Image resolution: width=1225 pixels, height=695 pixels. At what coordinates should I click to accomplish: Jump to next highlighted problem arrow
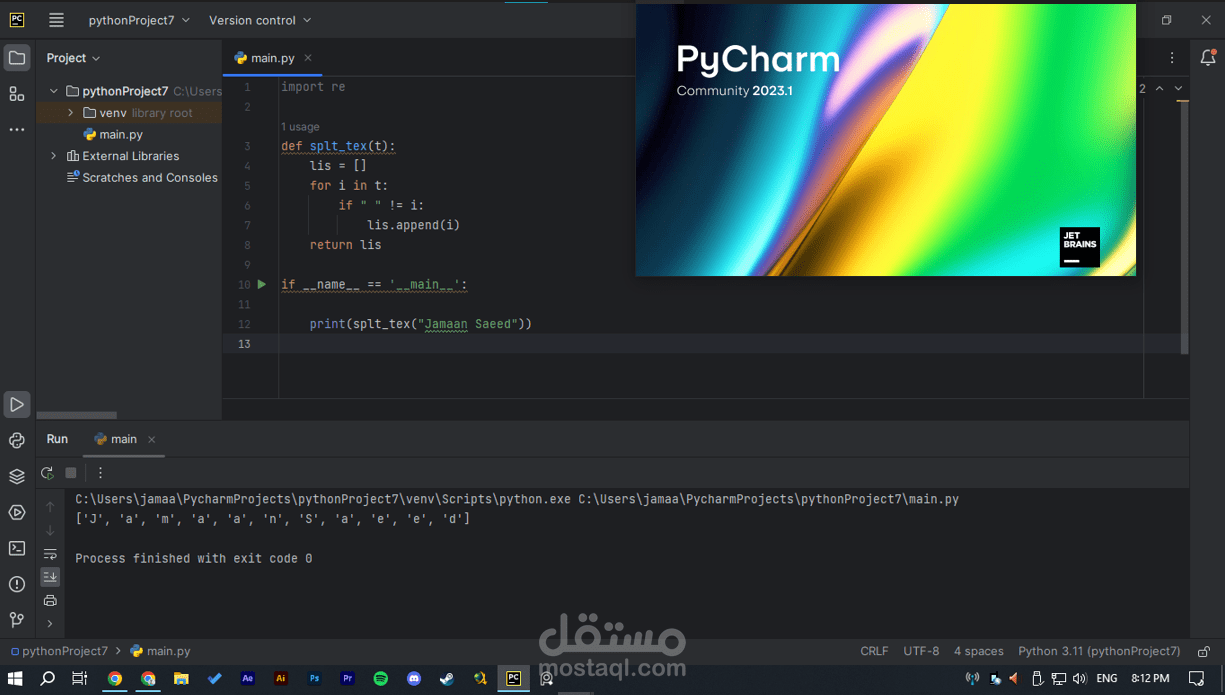[1179, 88]
